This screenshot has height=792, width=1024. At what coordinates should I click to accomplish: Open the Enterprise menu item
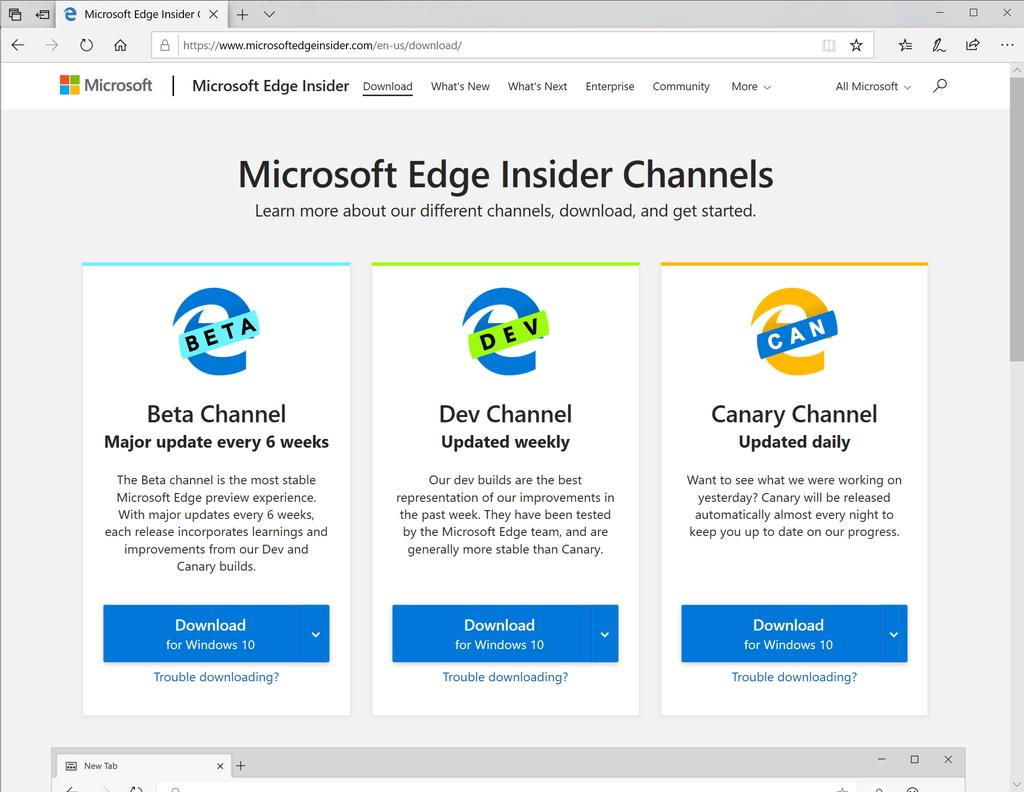pos(610,87)
